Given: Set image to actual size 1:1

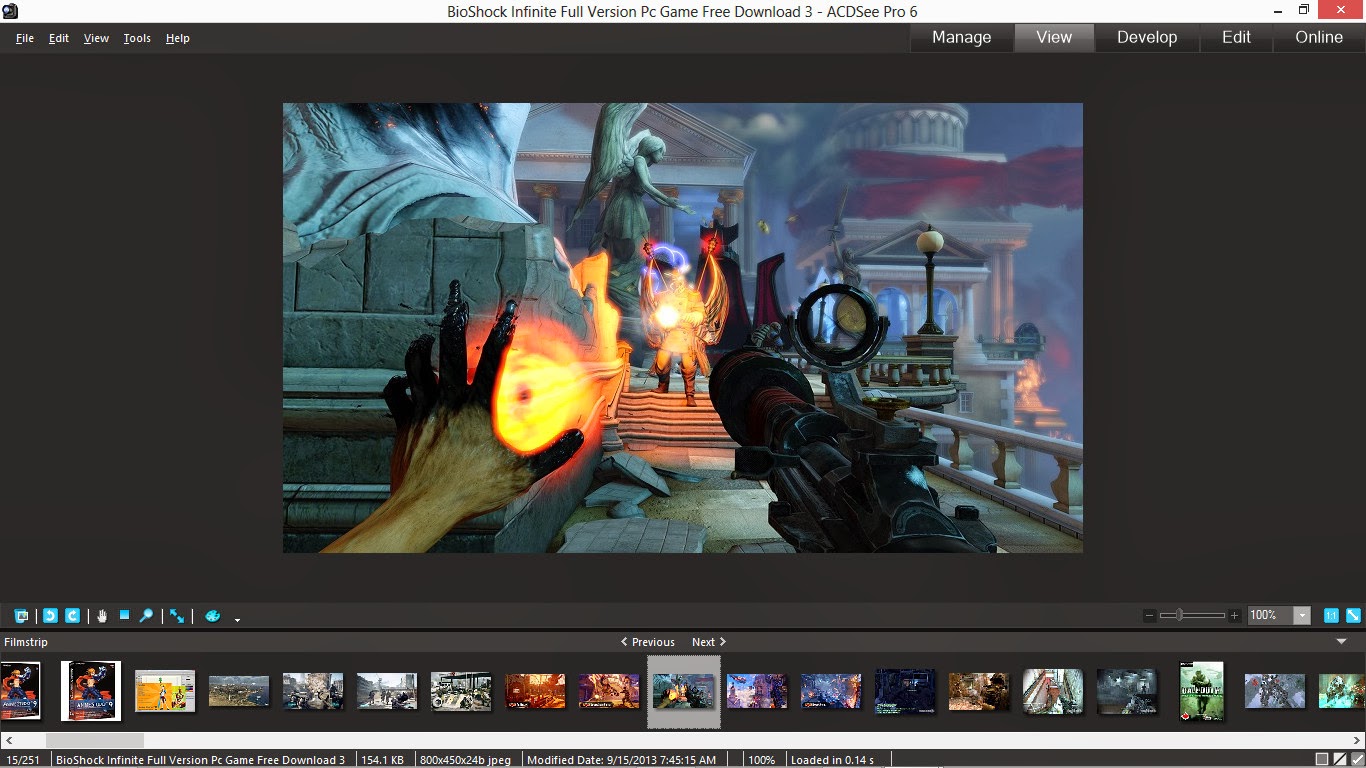Looking at the screenshot, I should coord(1331,616).
